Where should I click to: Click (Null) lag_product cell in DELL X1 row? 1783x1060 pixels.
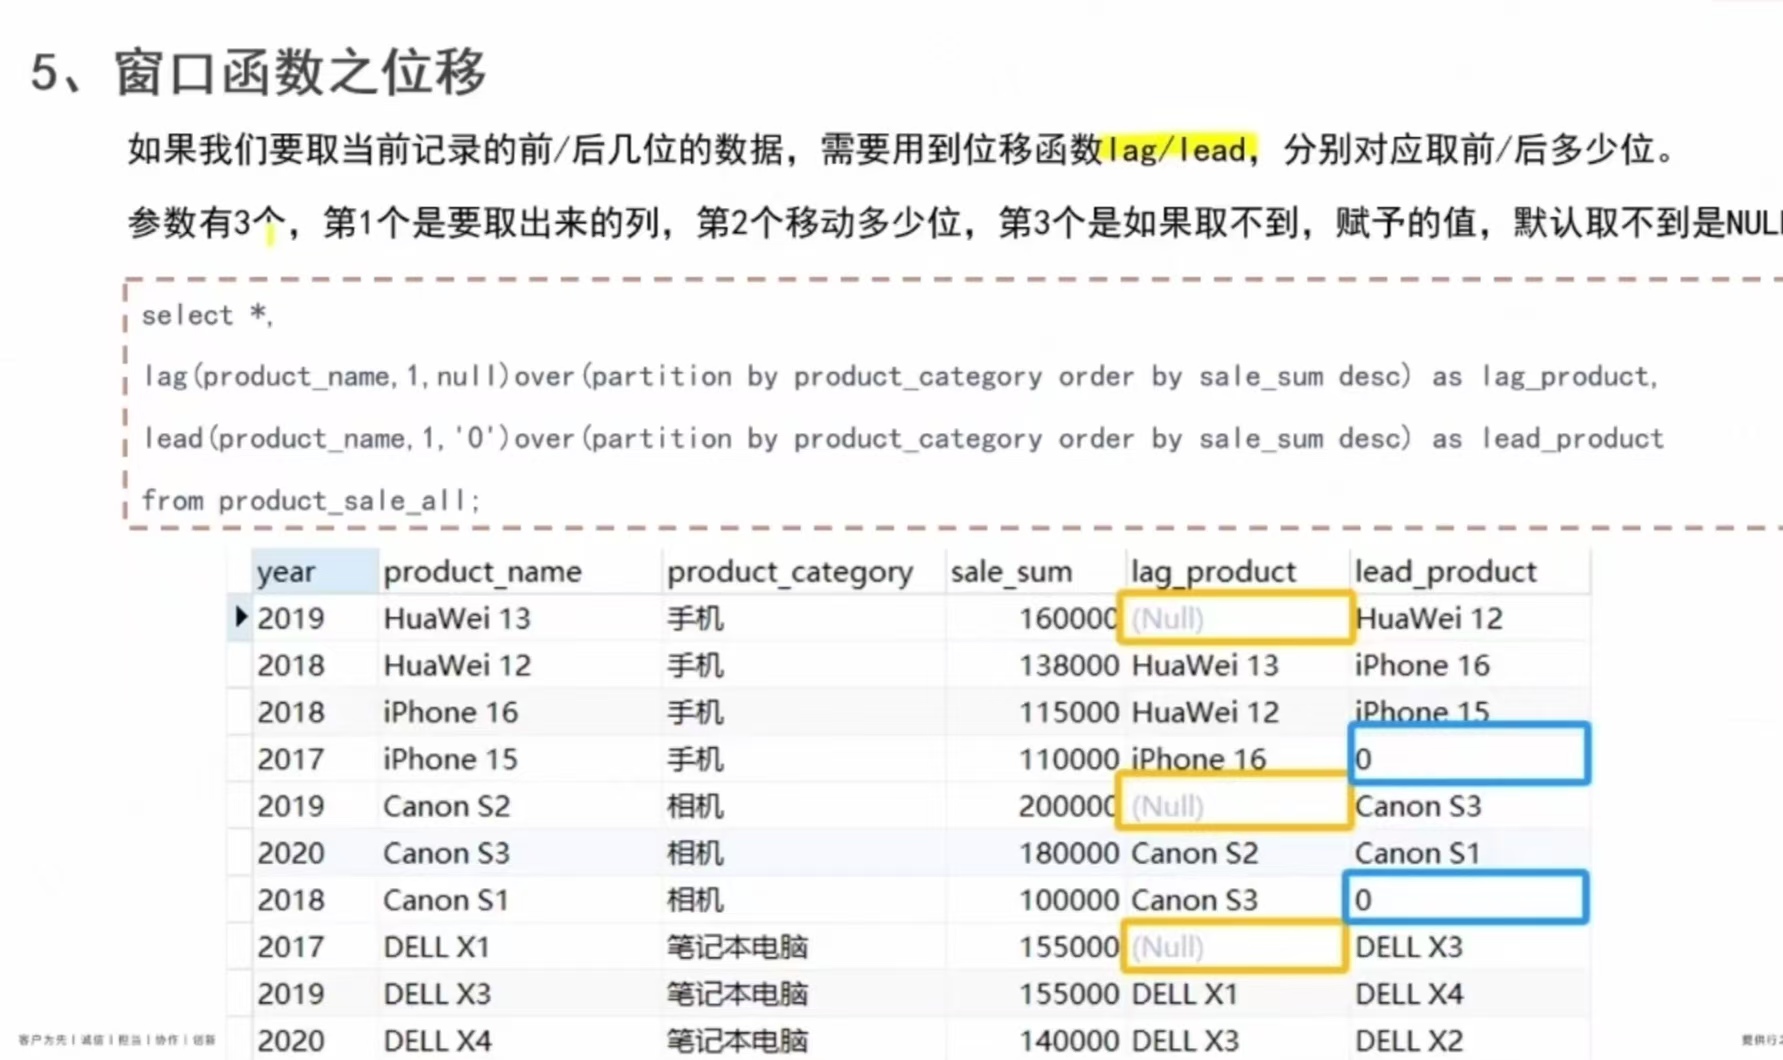pyautogui.click(x=1235, y=947)
